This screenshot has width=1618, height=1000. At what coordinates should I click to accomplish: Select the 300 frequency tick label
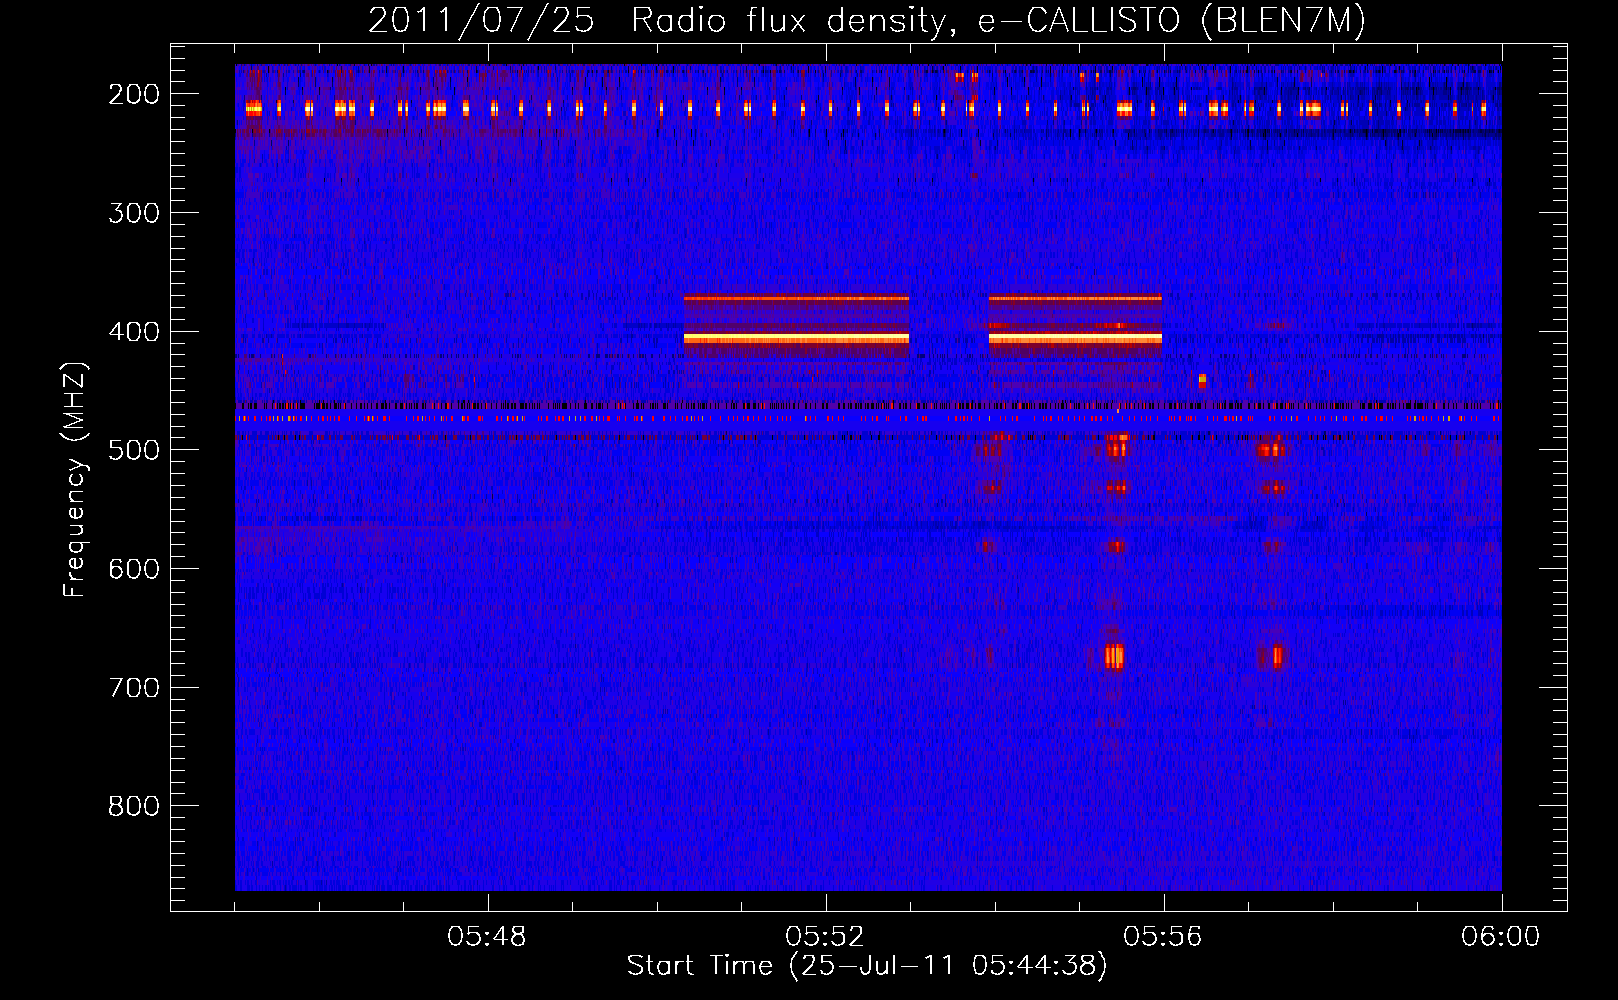(134, 213)
